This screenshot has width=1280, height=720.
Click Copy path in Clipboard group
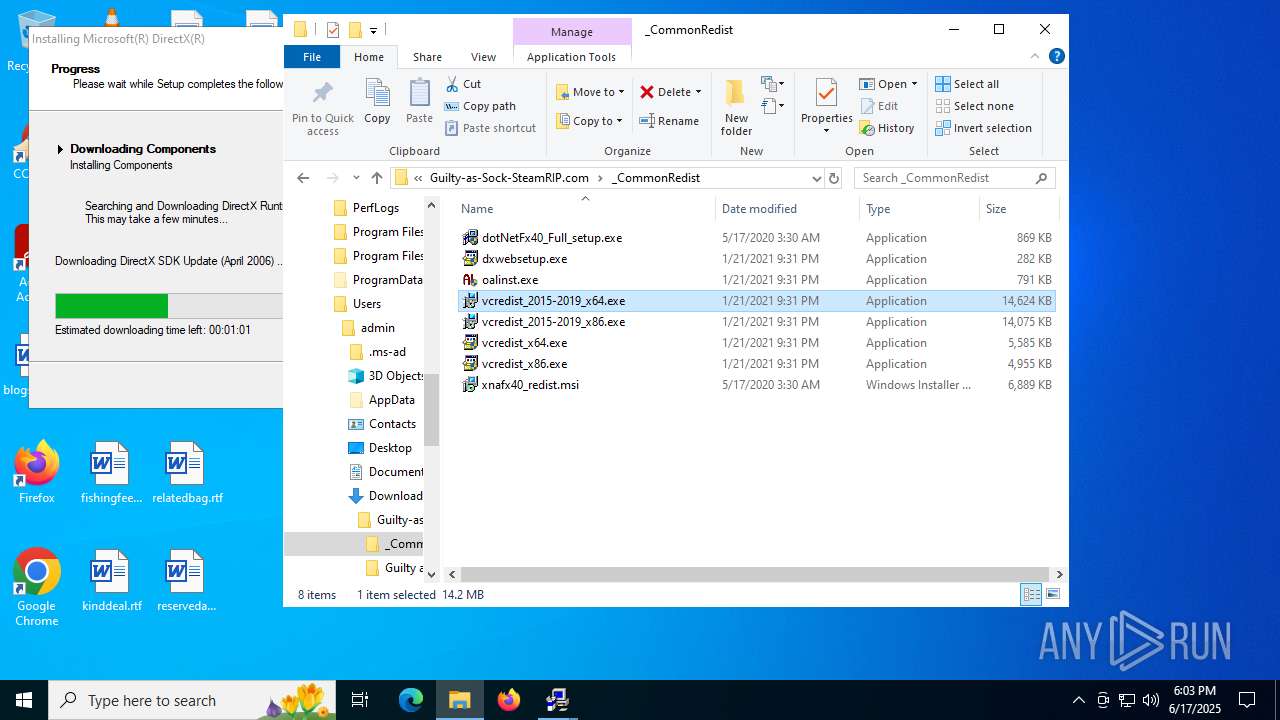[x=480, y=106]
